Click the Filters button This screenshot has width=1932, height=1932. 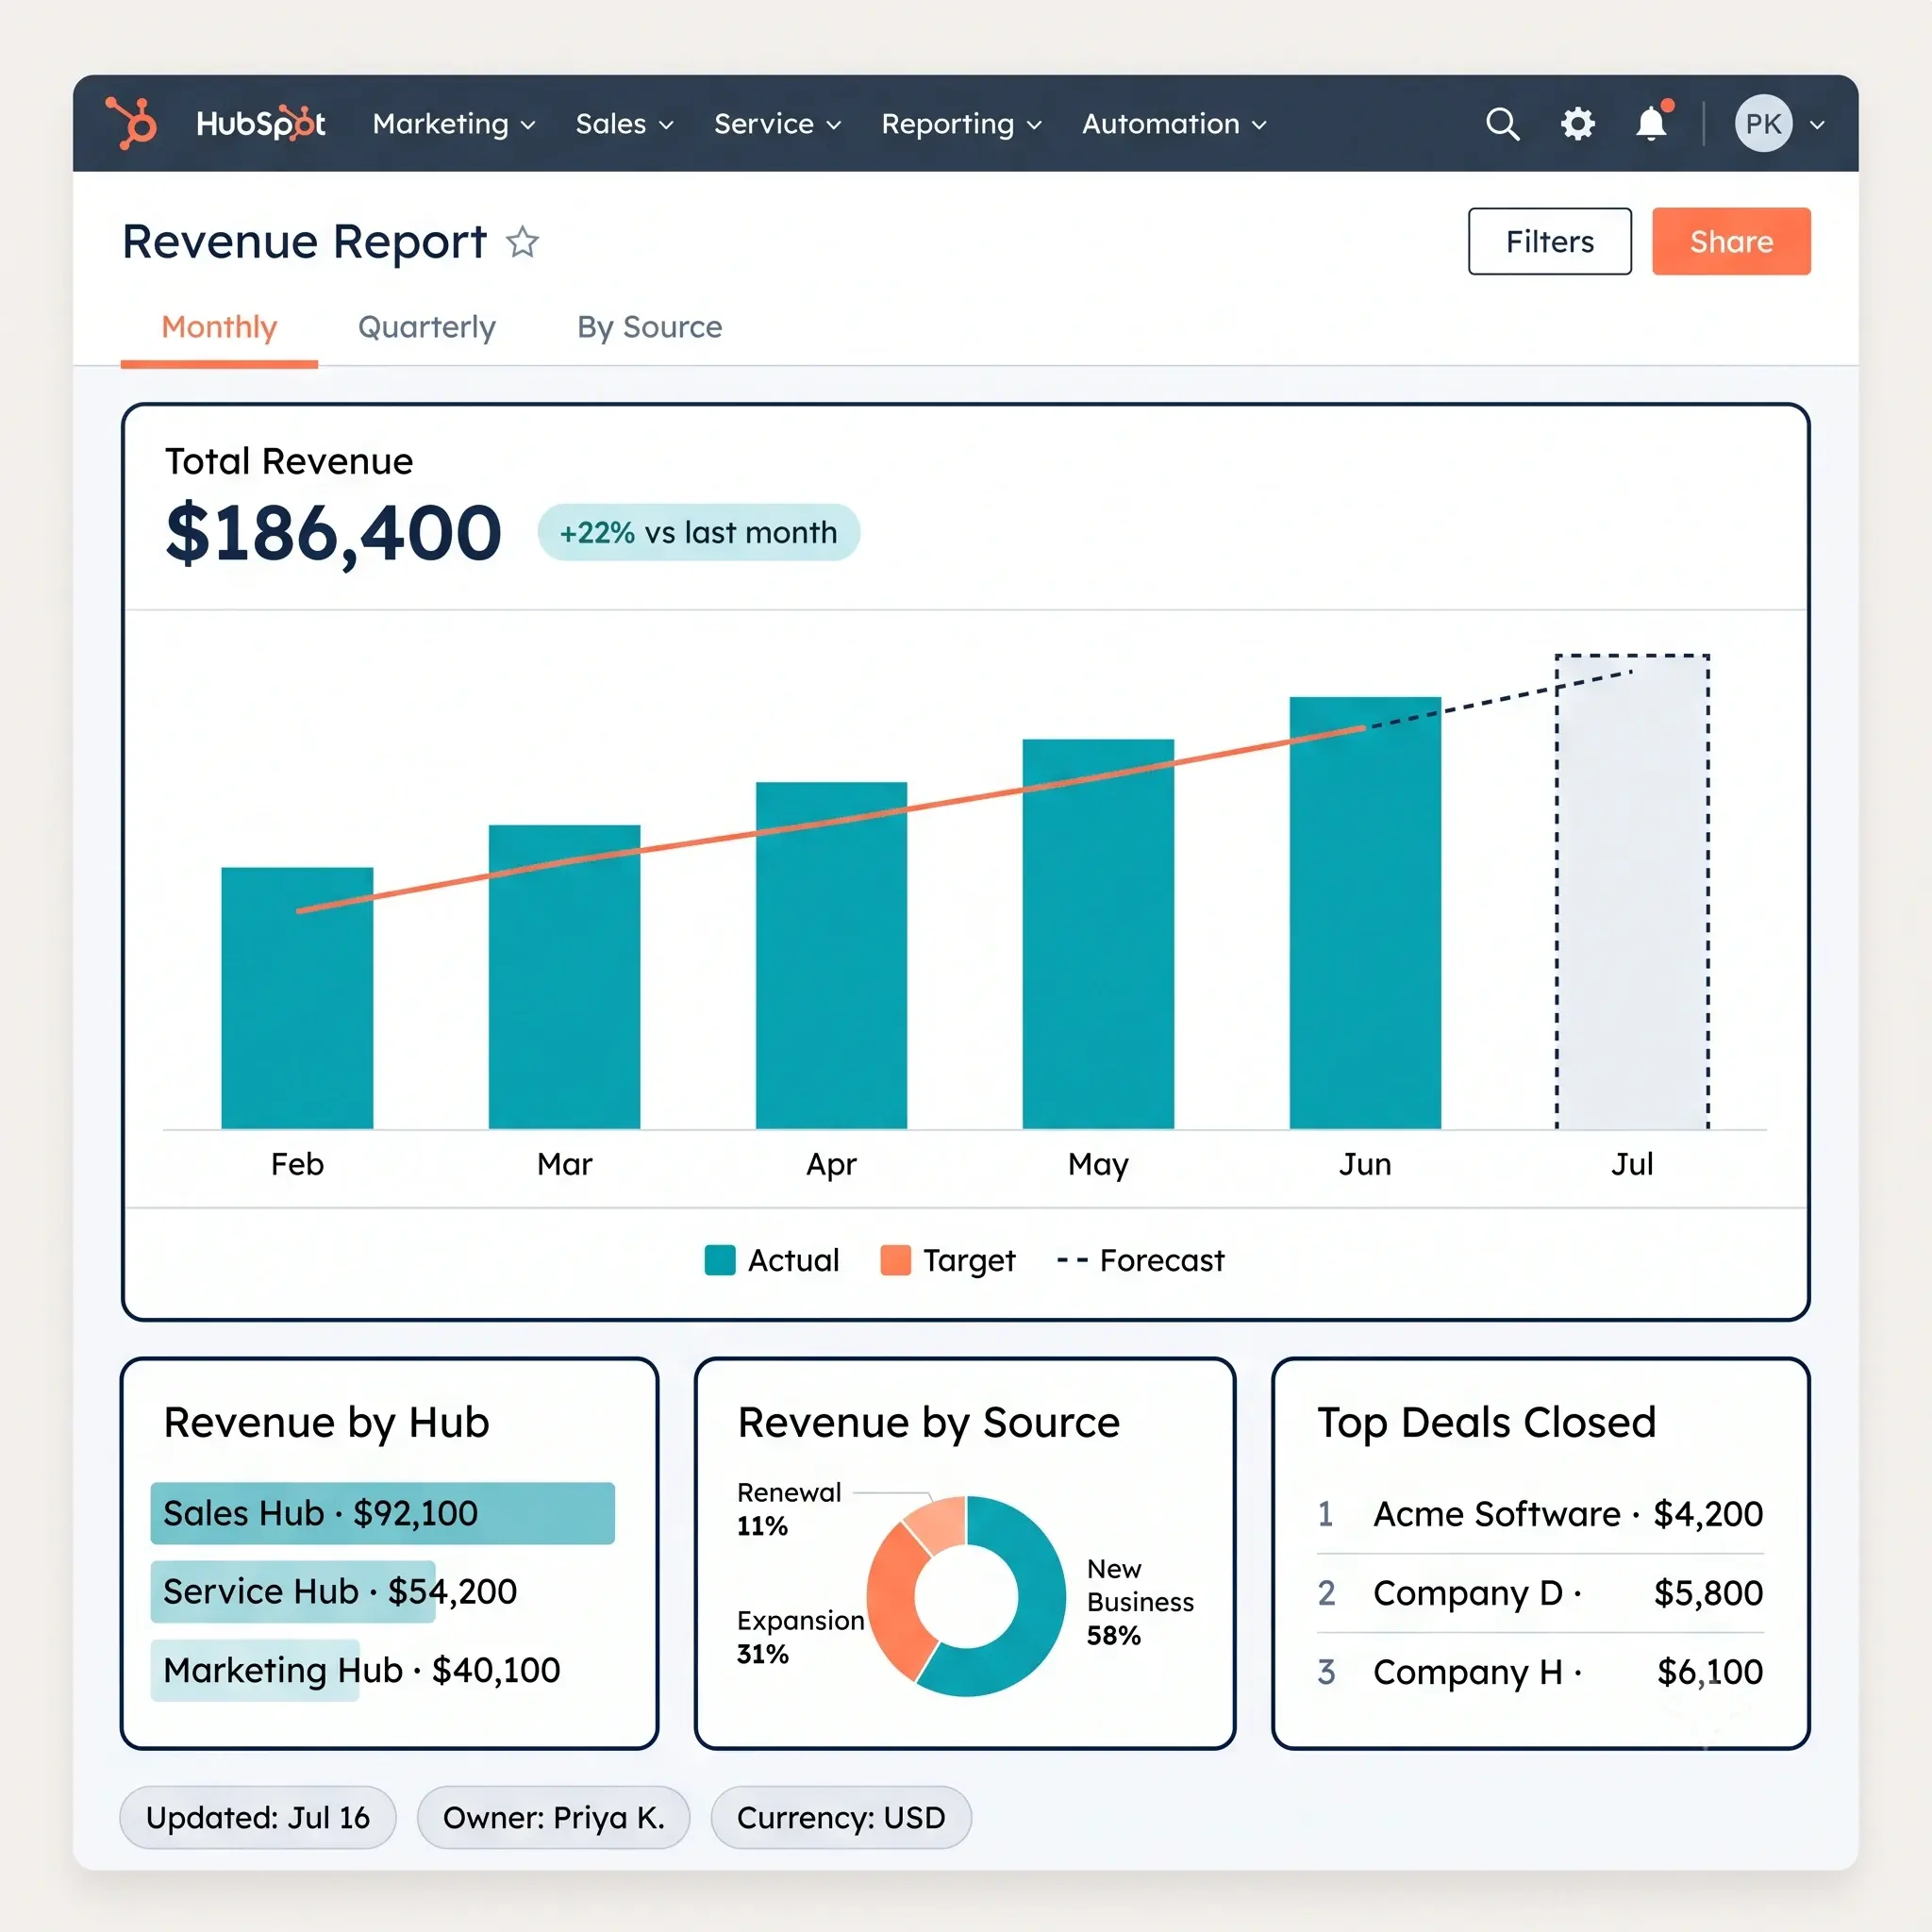[x=1549, y=241]
